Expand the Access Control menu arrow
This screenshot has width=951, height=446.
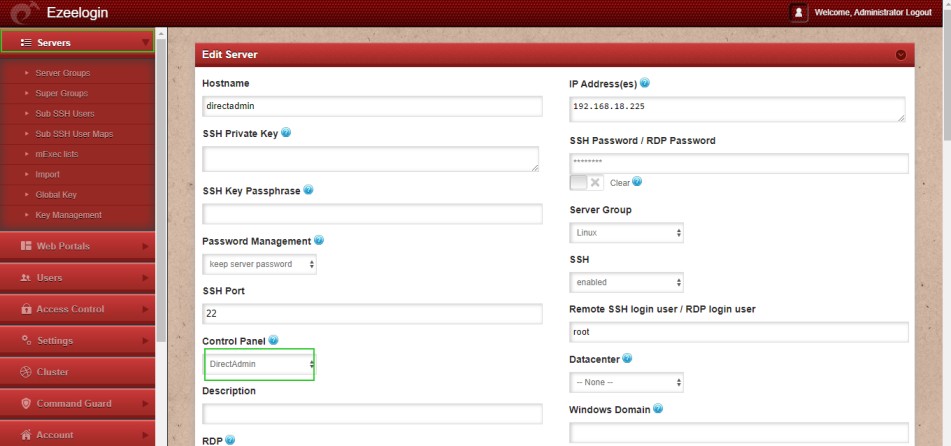[146, 309]
